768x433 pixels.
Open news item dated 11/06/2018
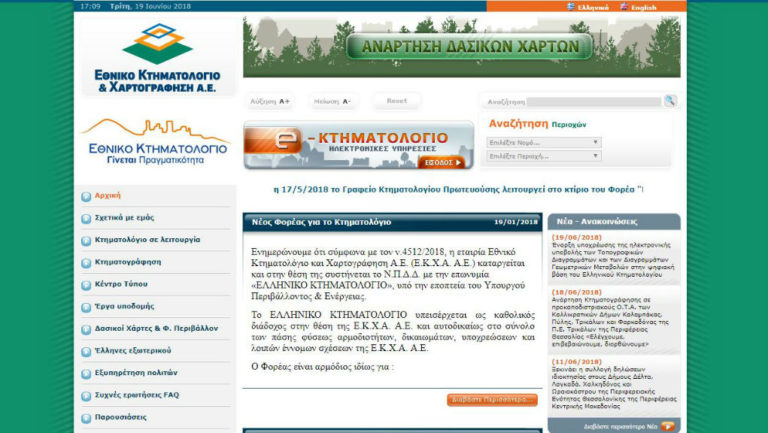click(614, 384)
